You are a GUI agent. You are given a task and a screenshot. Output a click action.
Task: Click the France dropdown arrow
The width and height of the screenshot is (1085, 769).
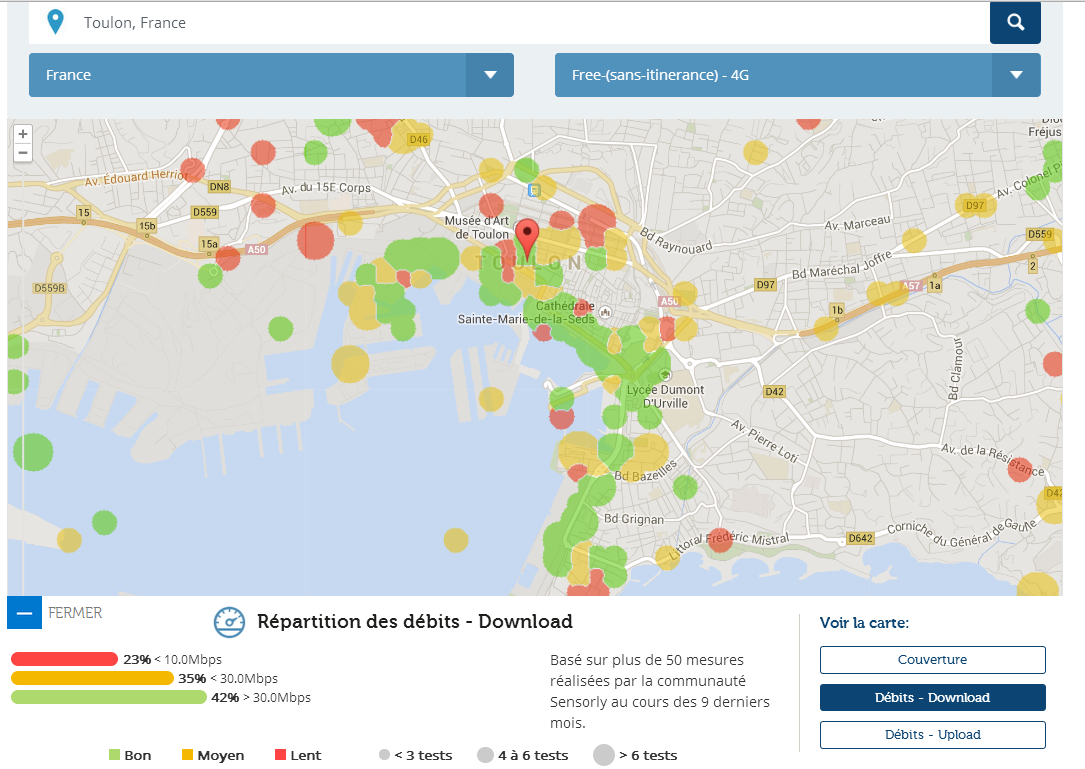pos(490,75)
